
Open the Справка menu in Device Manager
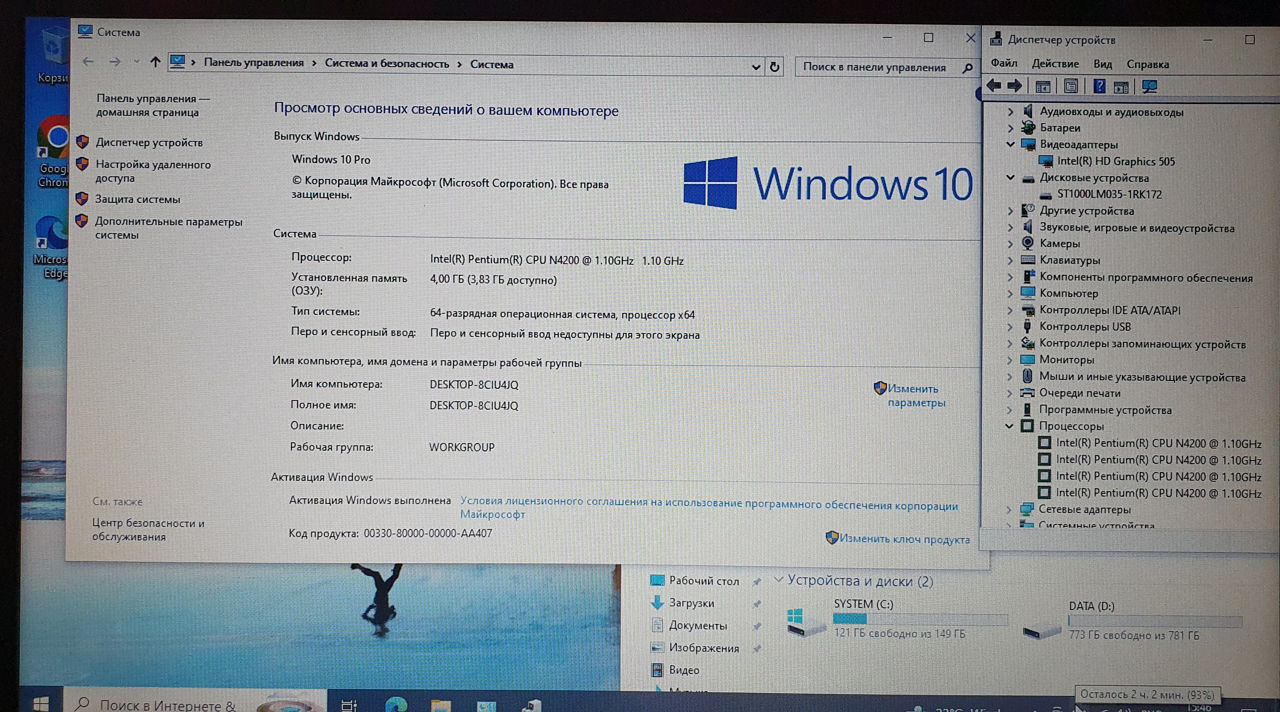click(1147, 64)
